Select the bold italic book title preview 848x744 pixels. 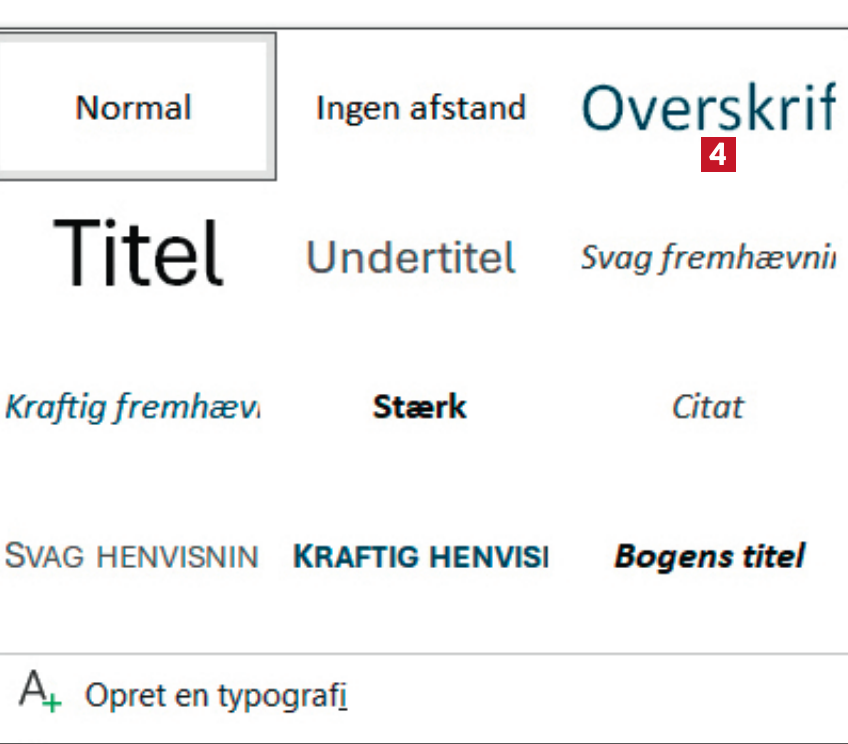point(709,556)
